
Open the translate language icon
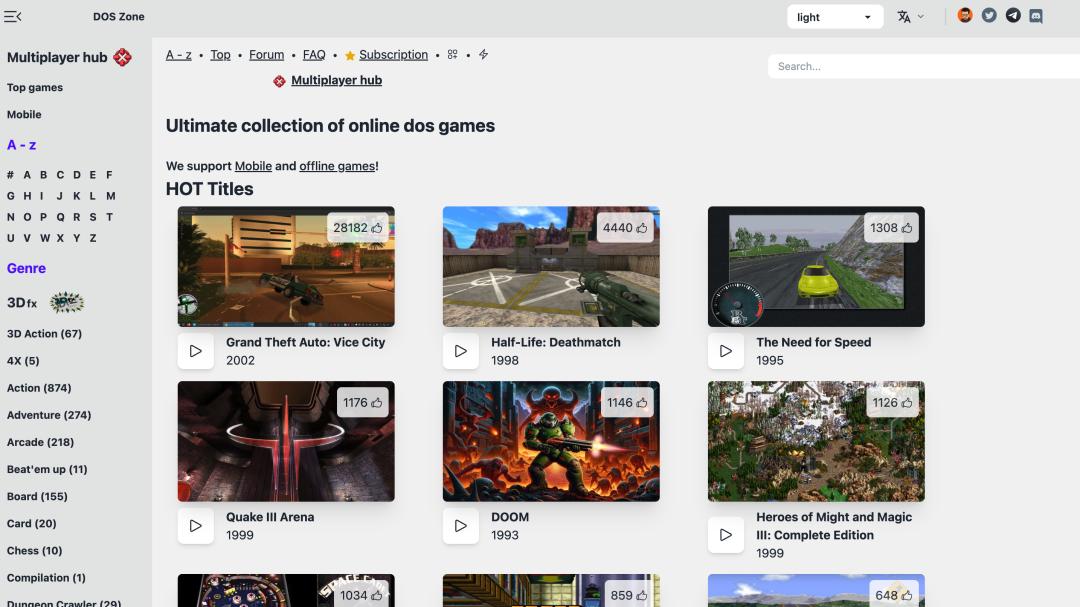point(904,17)
